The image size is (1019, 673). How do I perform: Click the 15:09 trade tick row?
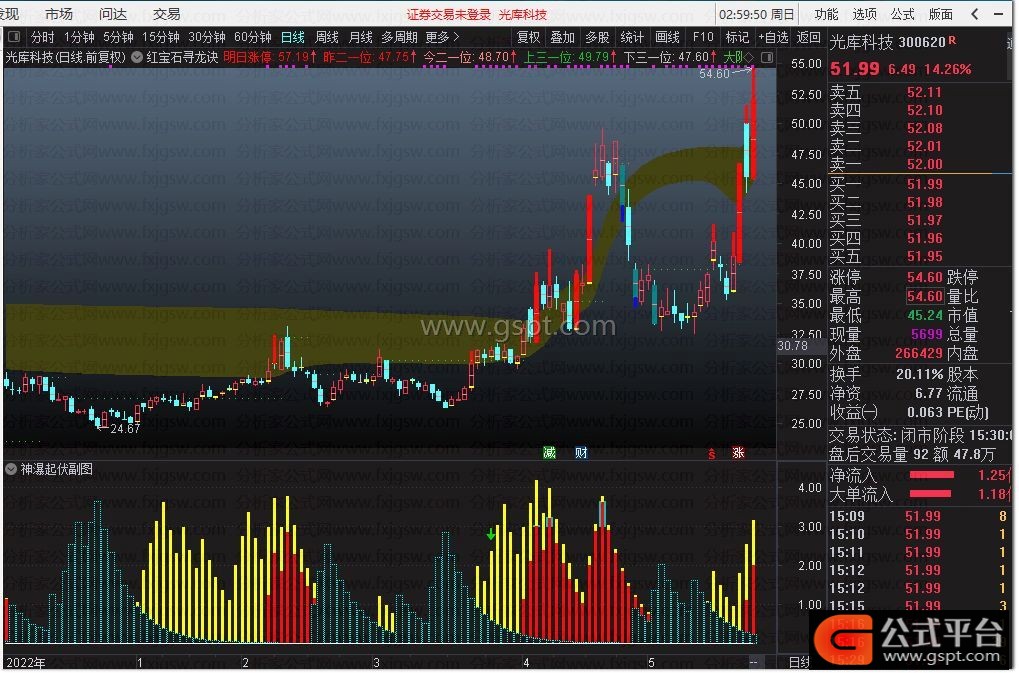(x=919, y=516)
